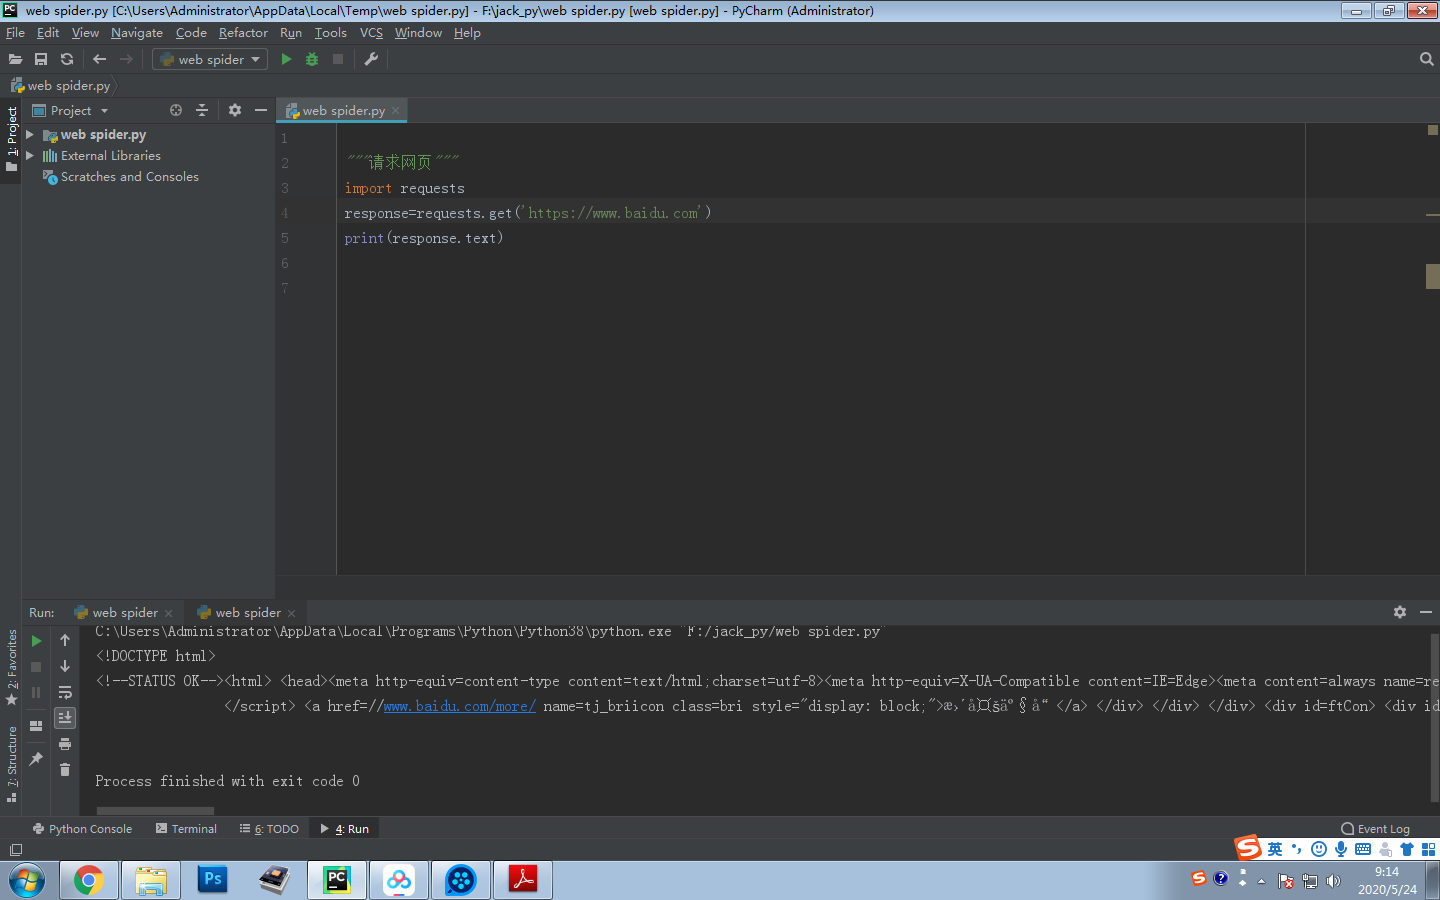This screenshot has height=900, width=1440.
Task: Hide the Run panel with minus icon
Action: pos(1426,612)
